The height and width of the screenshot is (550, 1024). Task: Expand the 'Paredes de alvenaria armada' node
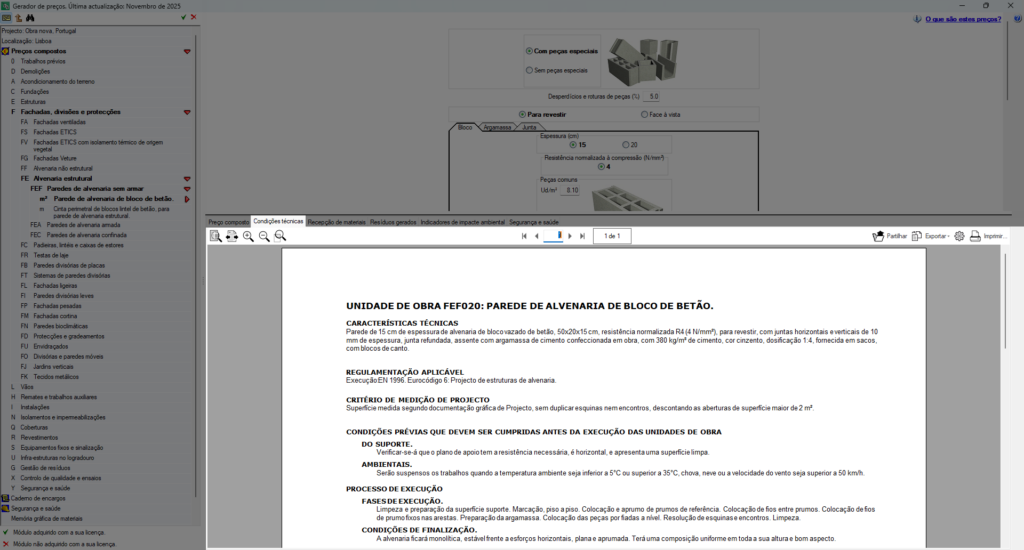point(83,225)
